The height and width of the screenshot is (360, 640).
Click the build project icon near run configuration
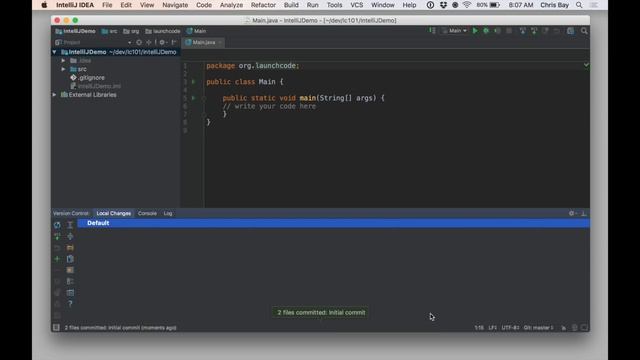(432, 31)
